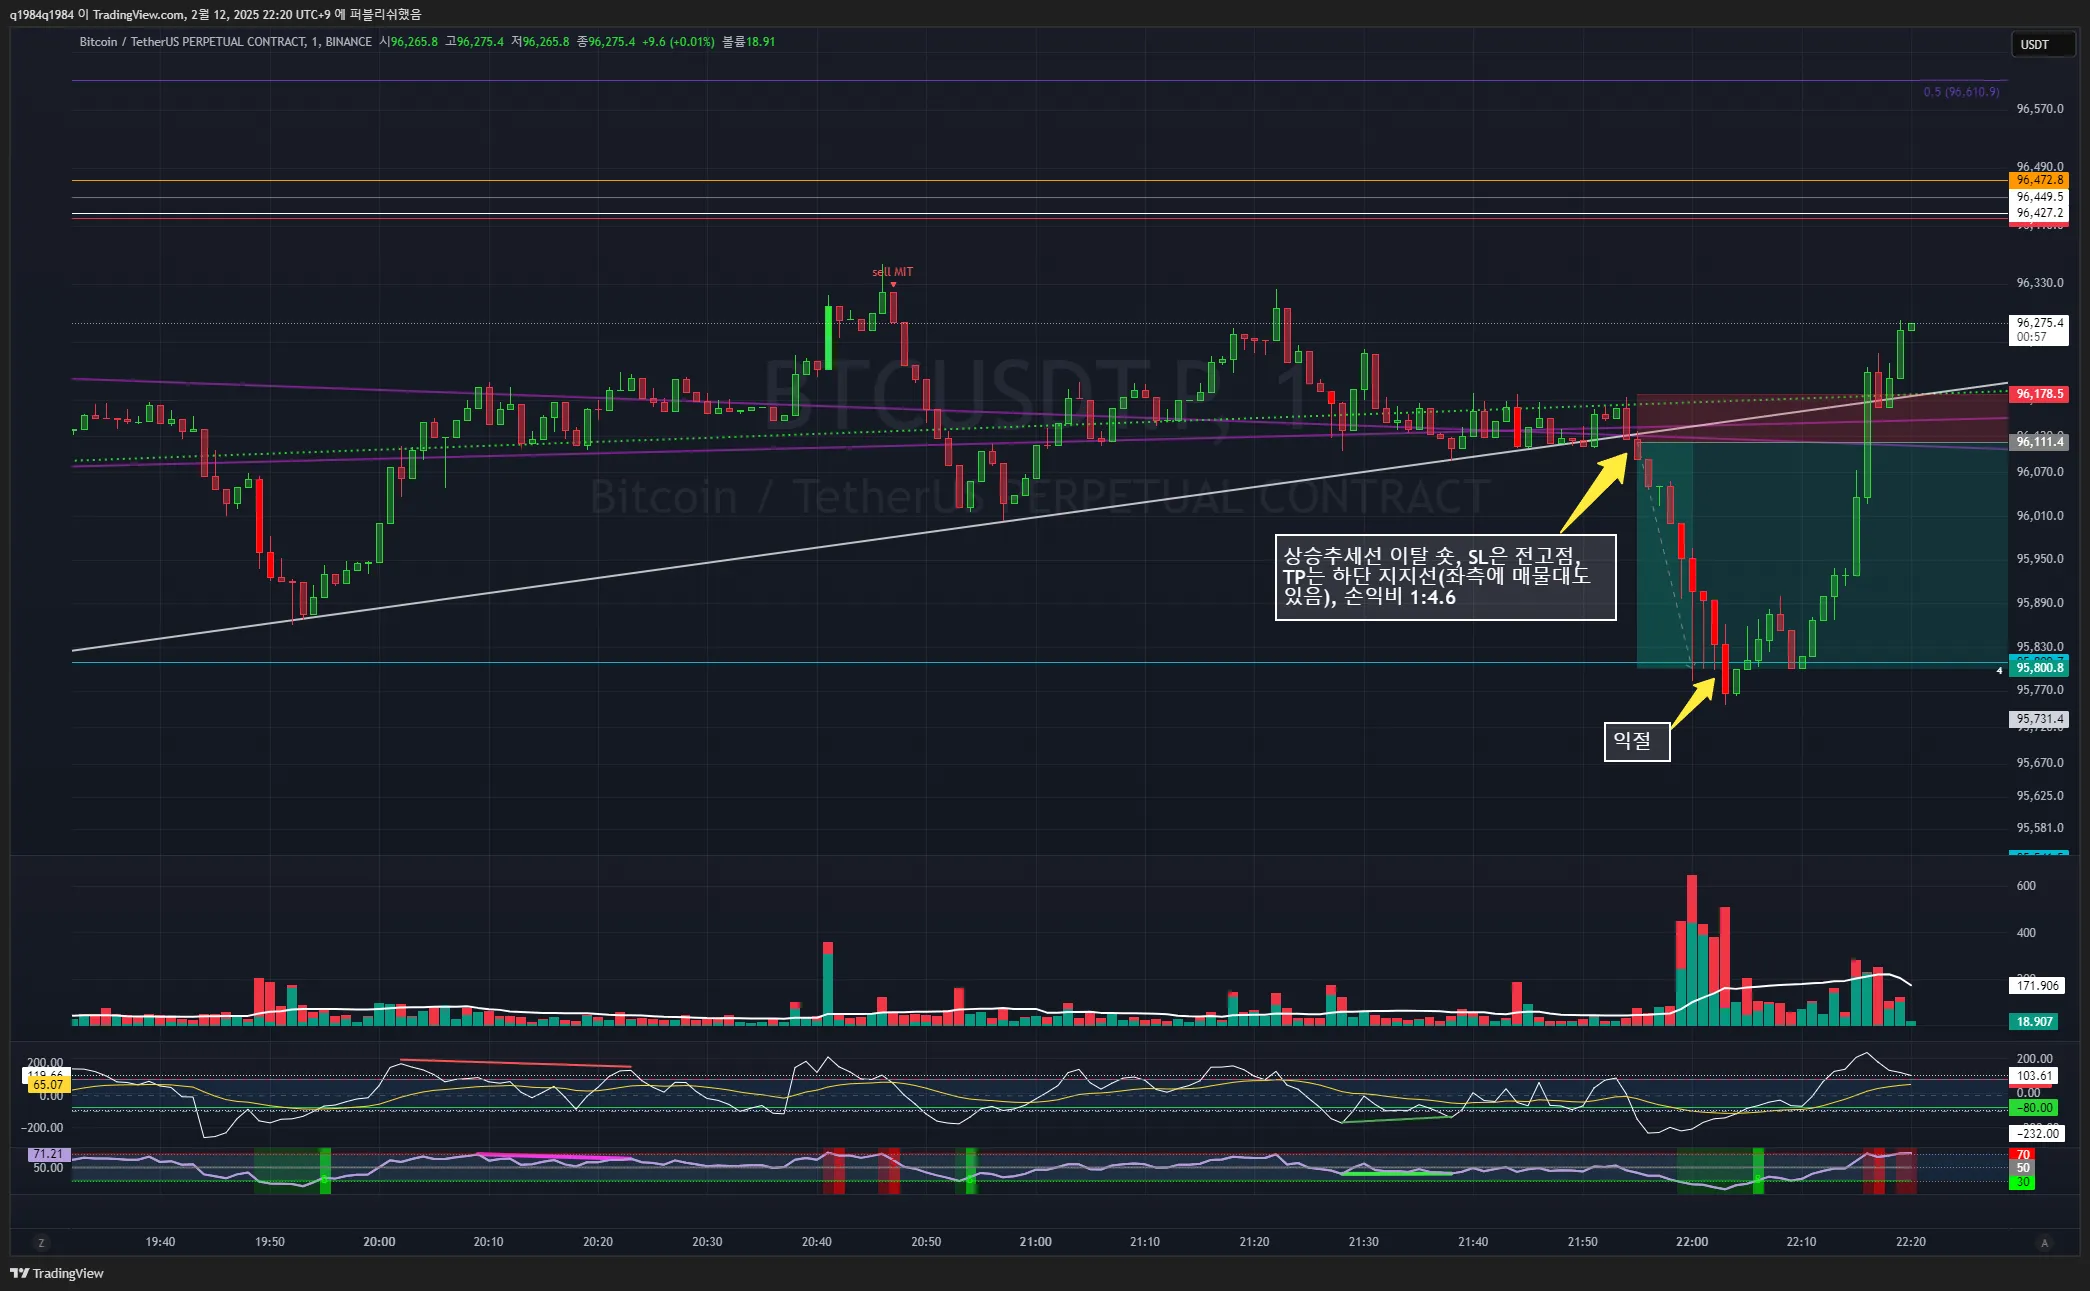This screenshot has height=1291, width=2090.
Task: Open the TradingView logo link
Action: tap(57, 1273)
